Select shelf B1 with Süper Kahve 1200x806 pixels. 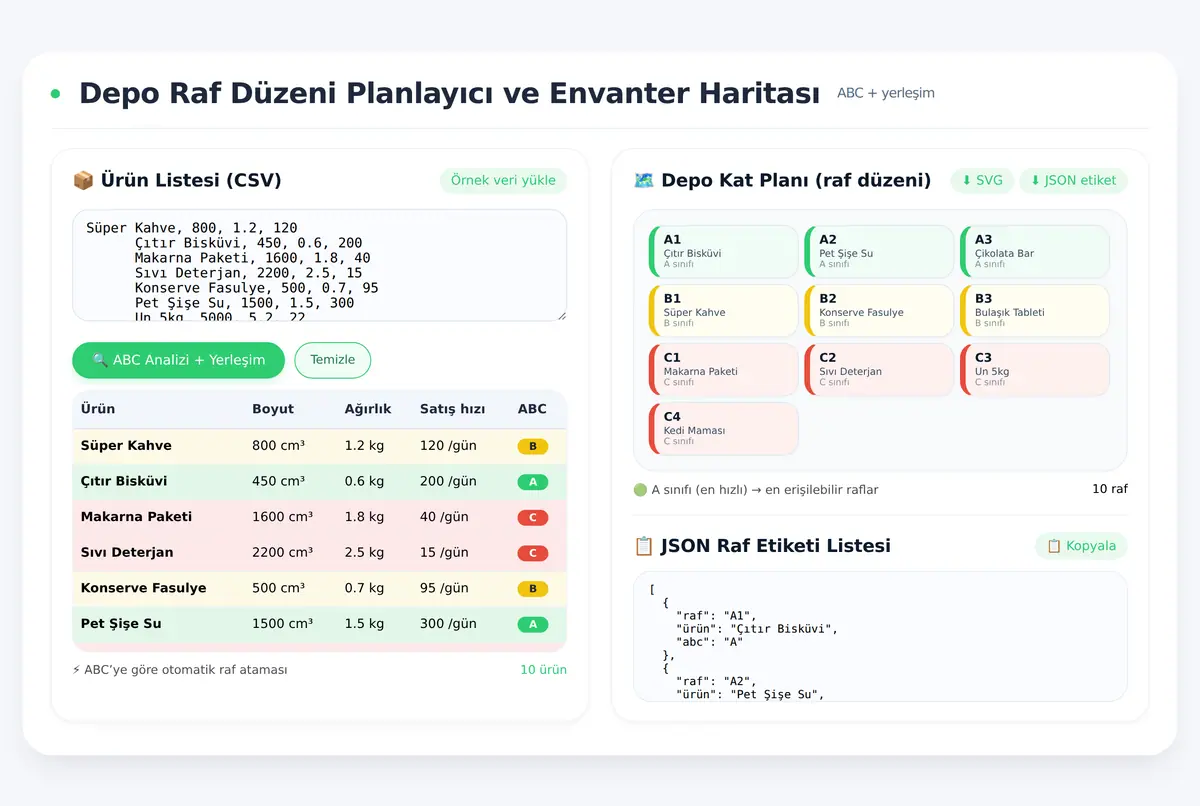pos(724,311)
